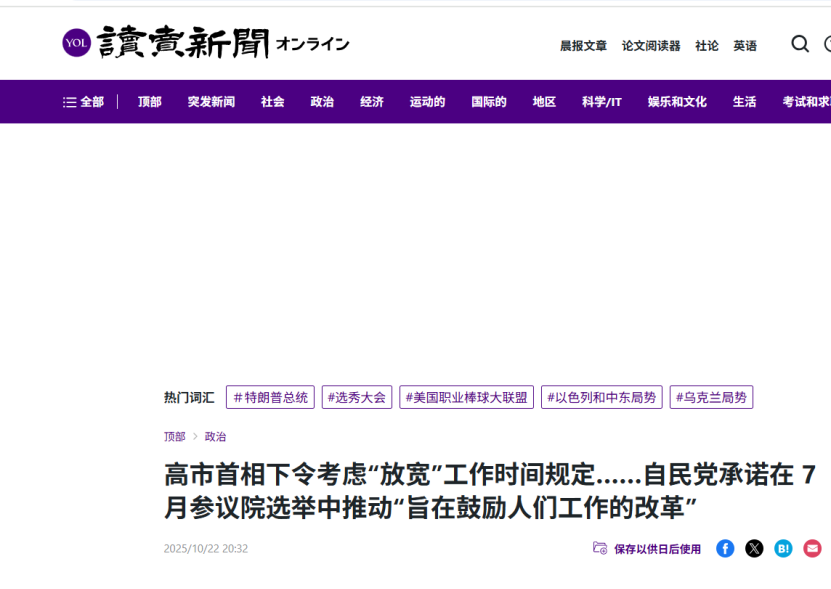Open 英语 link in header
This screenshot has height=589, width=831.
[x=745, y=46]
